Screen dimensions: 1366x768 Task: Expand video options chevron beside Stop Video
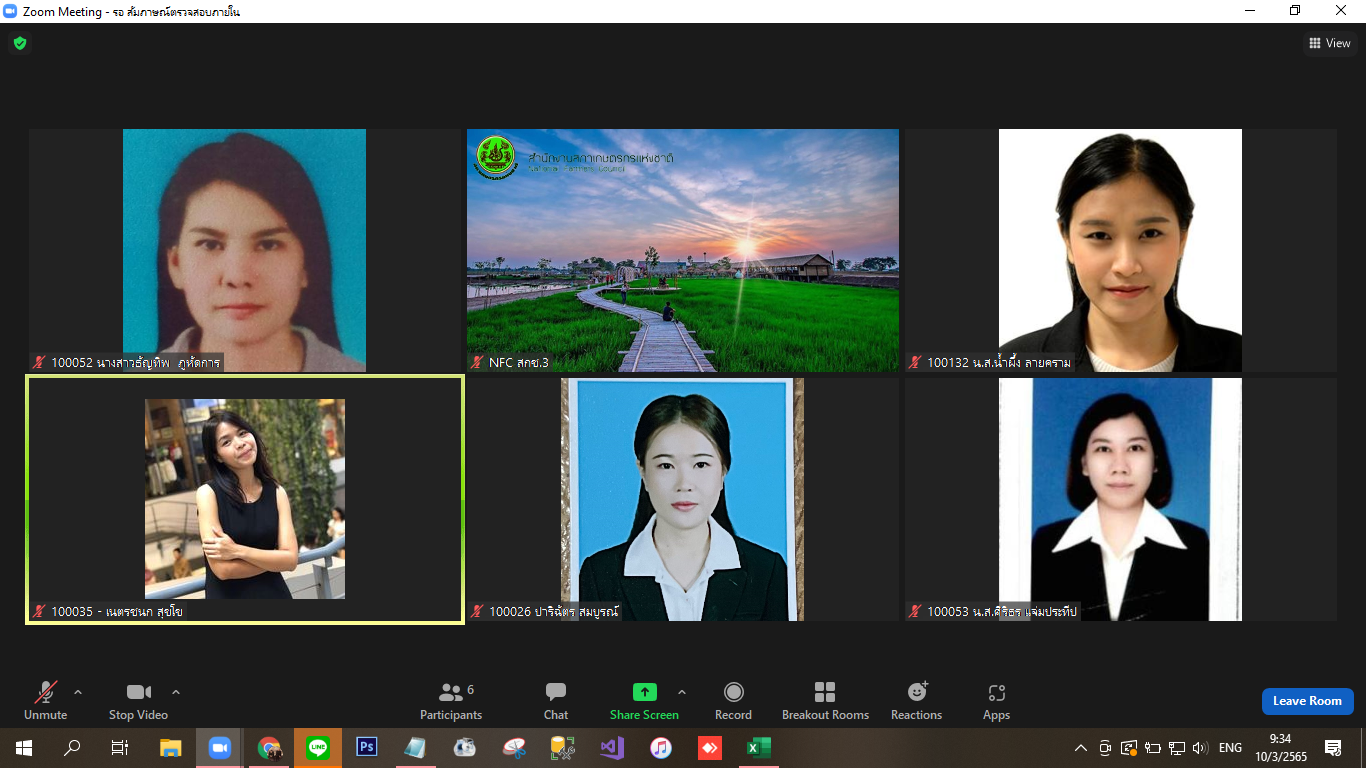(176, 691)
